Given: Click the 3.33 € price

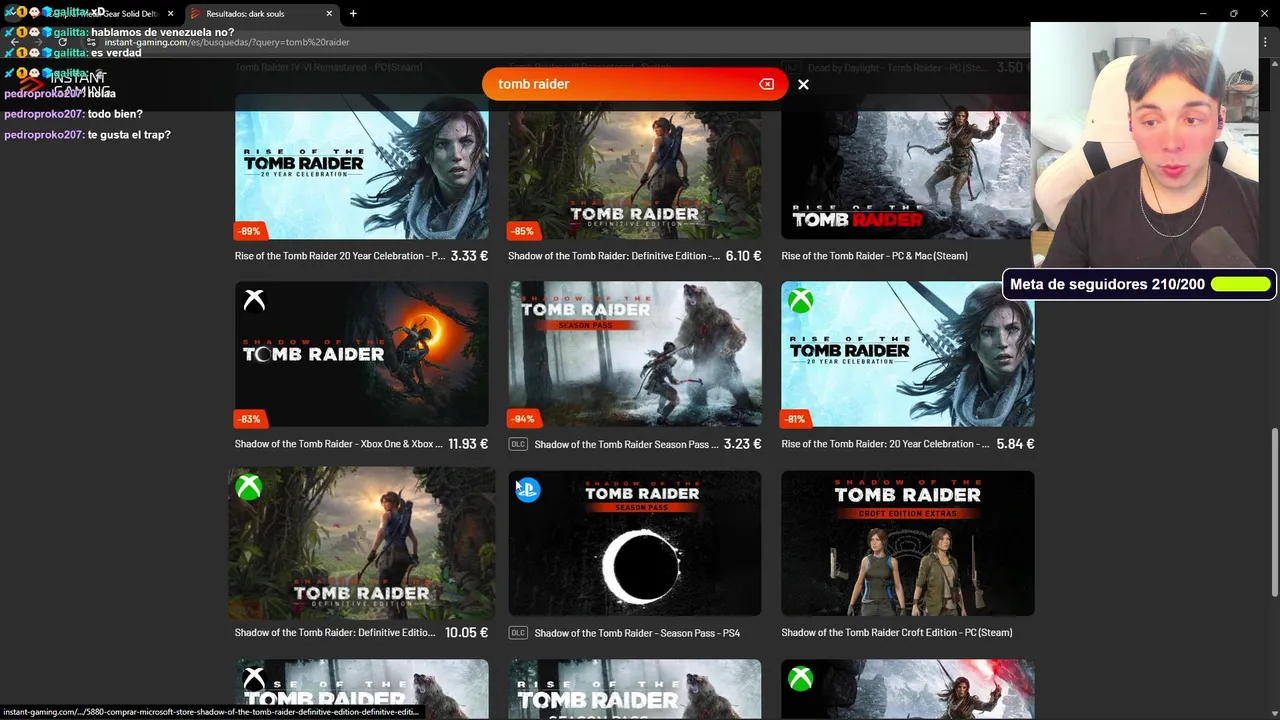Looking at the screenshot, I should coord(469,256).
